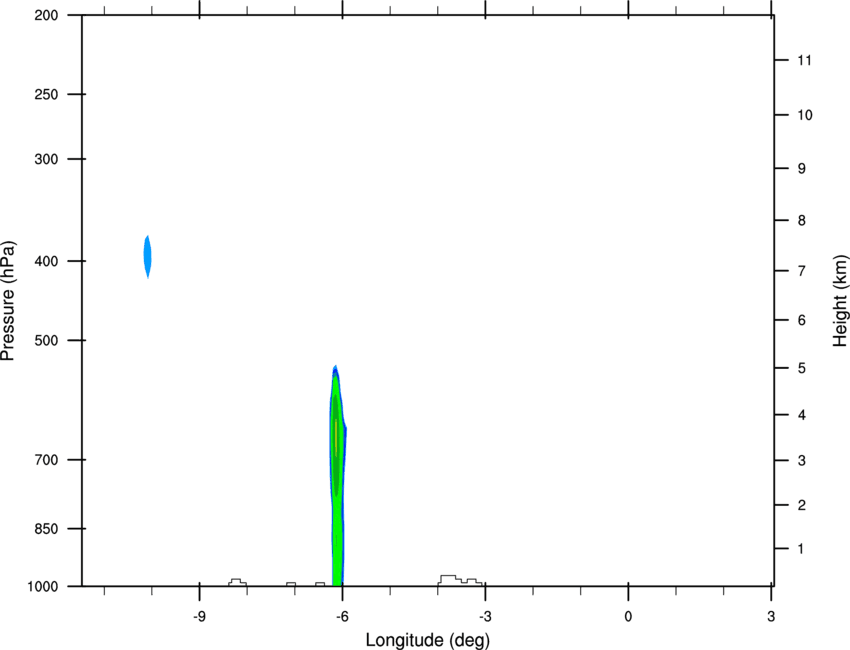
Task: Pick the 6 km height label
Action: click(x=801, y=320)
